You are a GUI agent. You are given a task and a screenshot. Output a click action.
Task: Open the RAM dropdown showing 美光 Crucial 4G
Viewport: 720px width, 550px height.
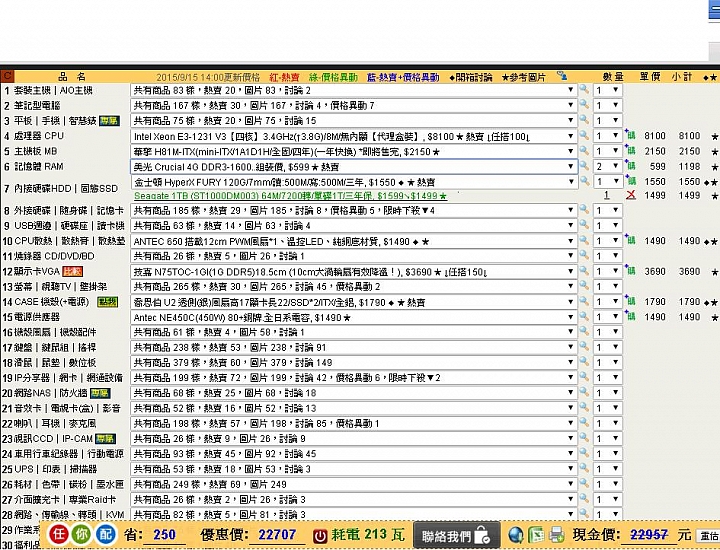[x=354, y=167]
